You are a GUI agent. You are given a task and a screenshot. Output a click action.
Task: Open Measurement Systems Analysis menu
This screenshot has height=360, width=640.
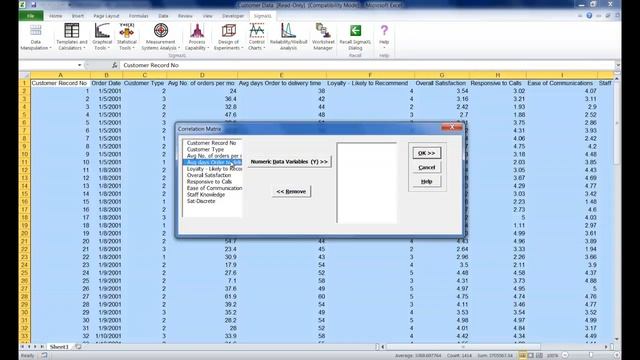[x=160, y=38]
